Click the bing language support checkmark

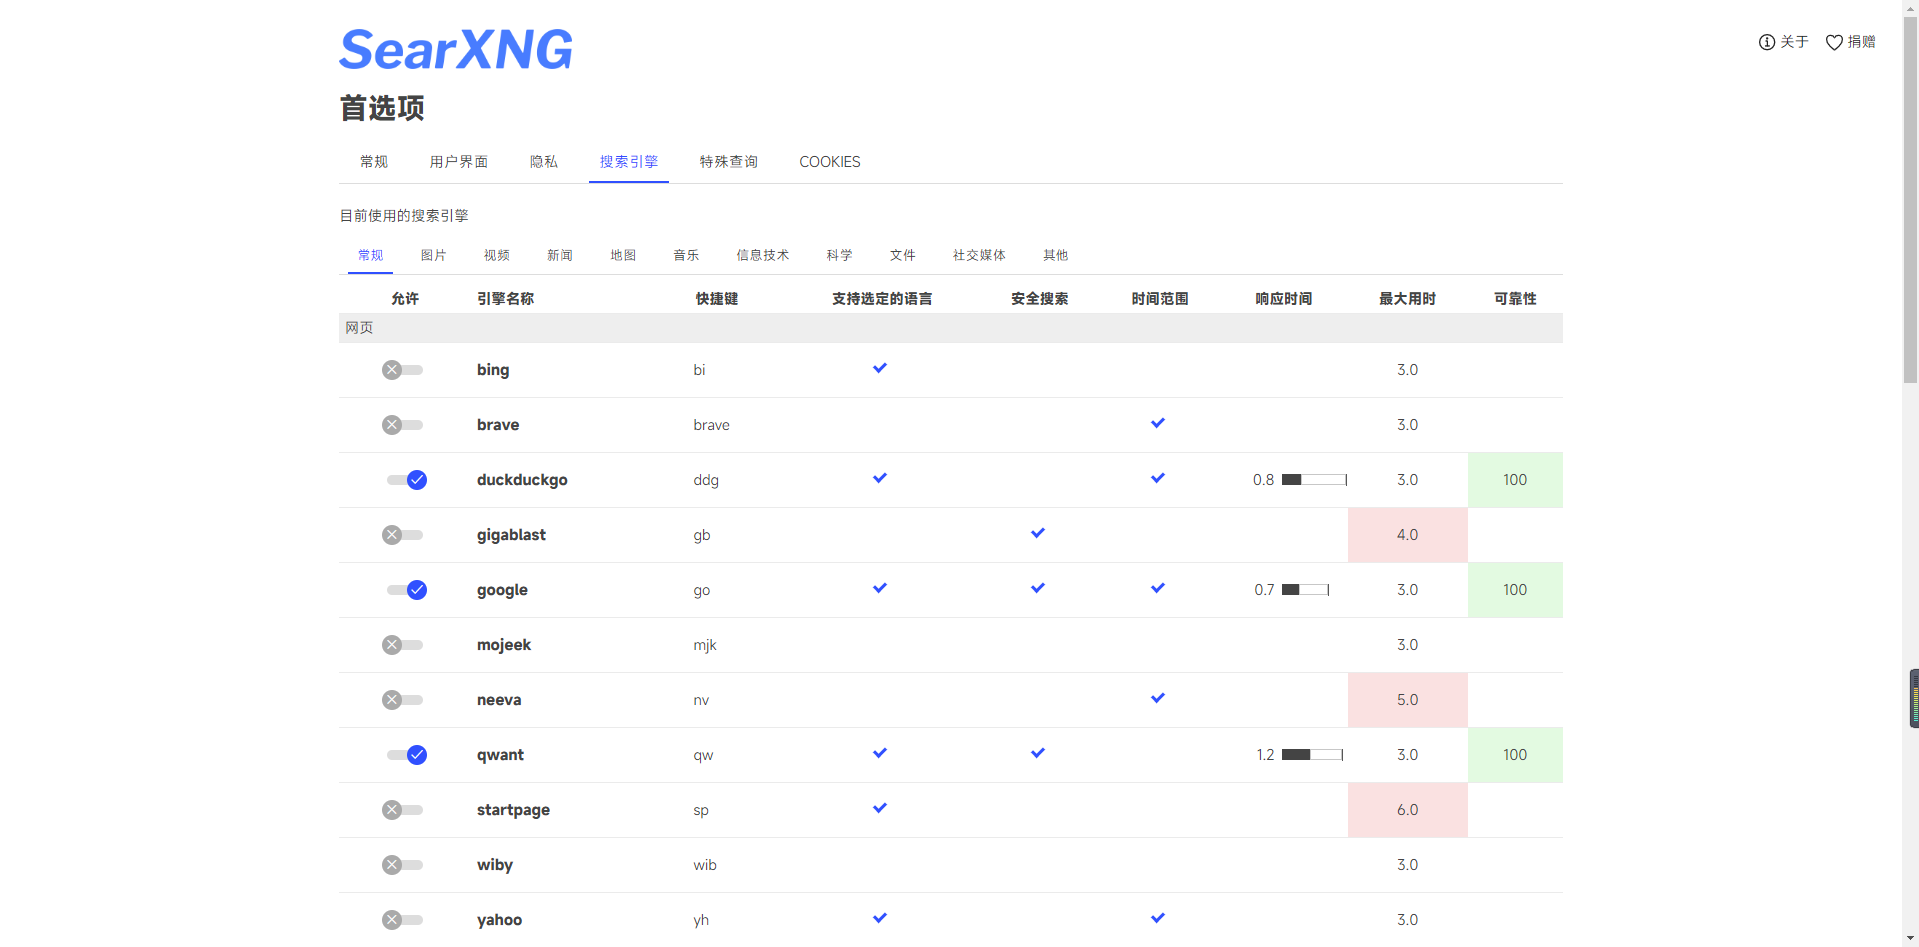(x=880, y=369)
